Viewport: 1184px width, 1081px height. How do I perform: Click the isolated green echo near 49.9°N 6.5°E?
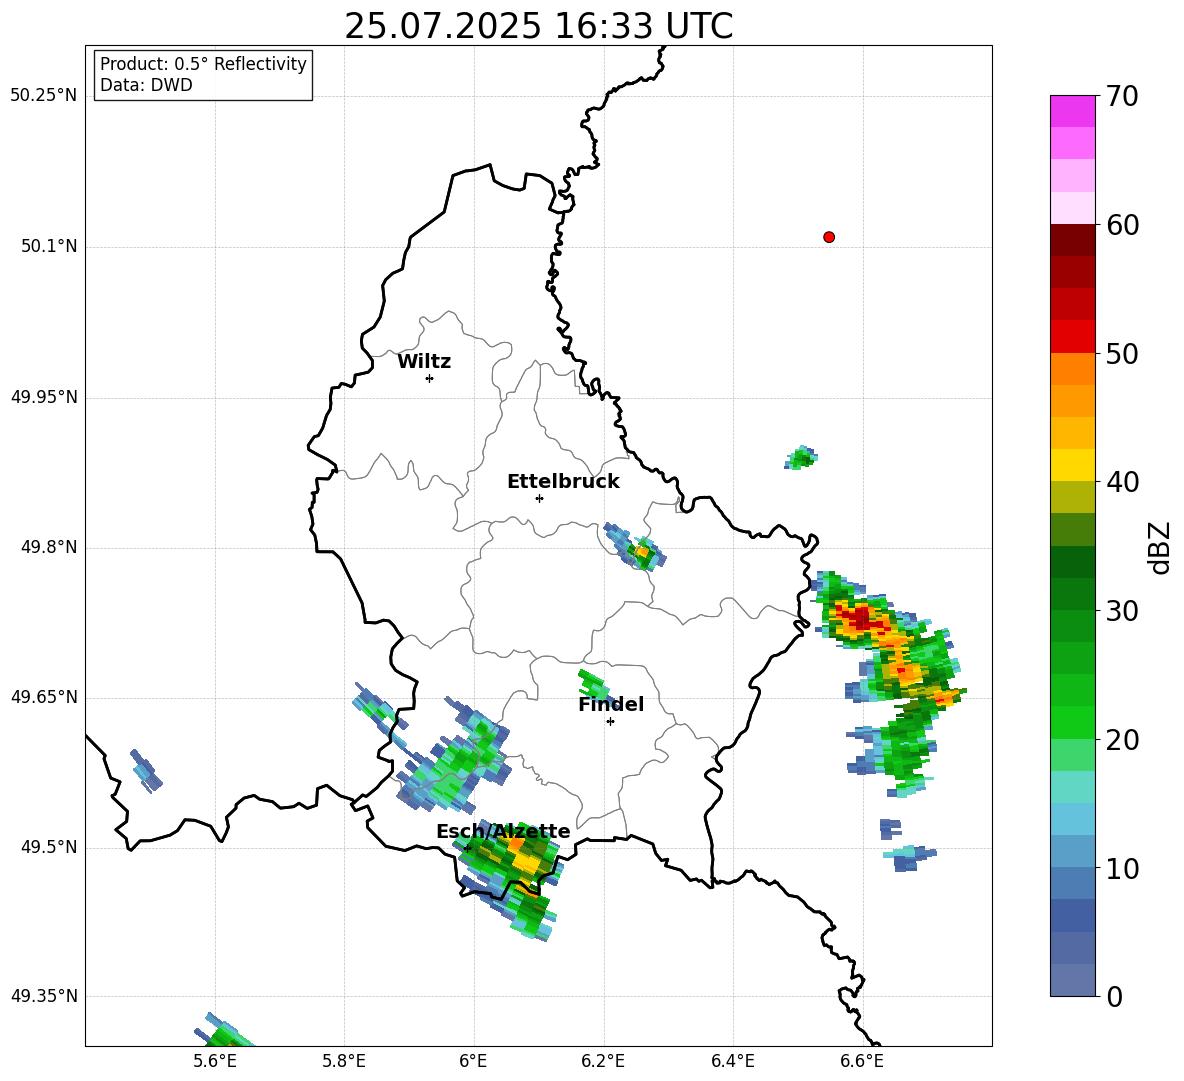click(x=801, y=457)
